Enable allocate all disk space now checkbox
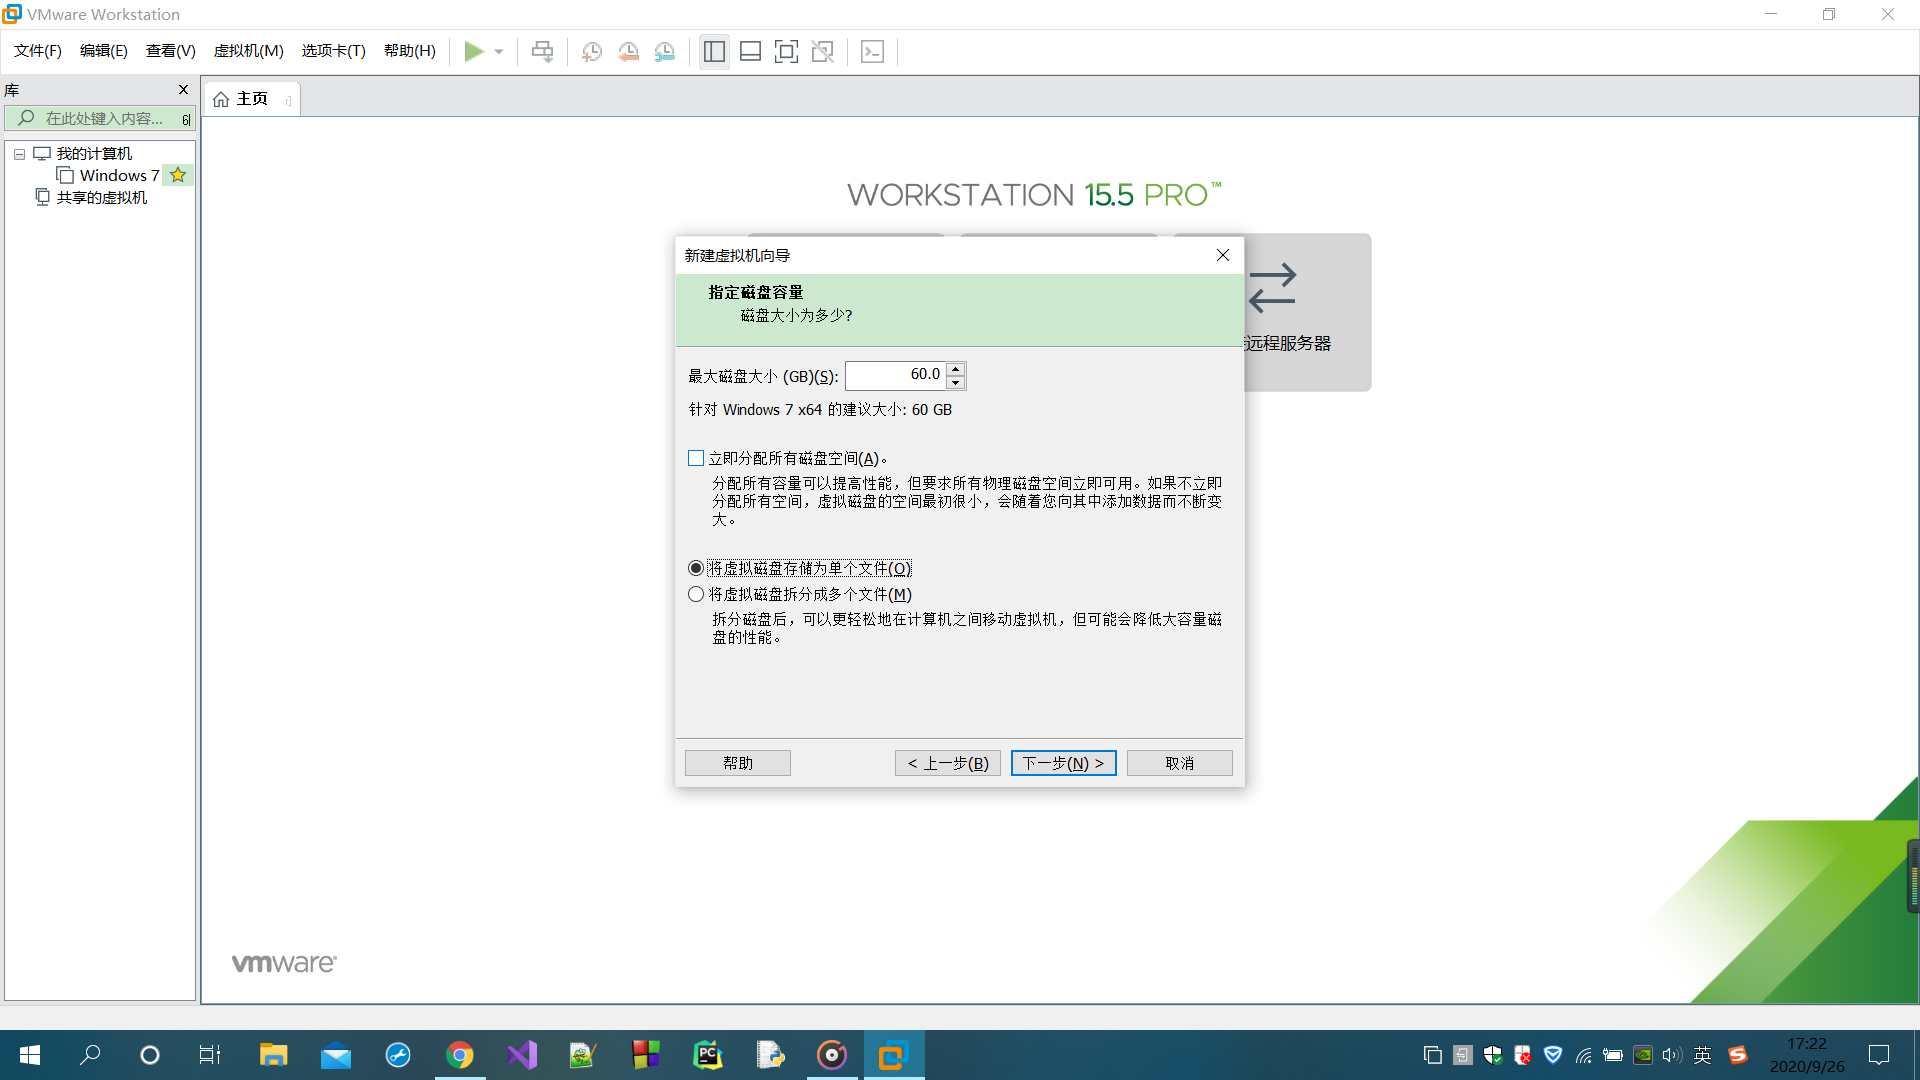 [696, 458]
